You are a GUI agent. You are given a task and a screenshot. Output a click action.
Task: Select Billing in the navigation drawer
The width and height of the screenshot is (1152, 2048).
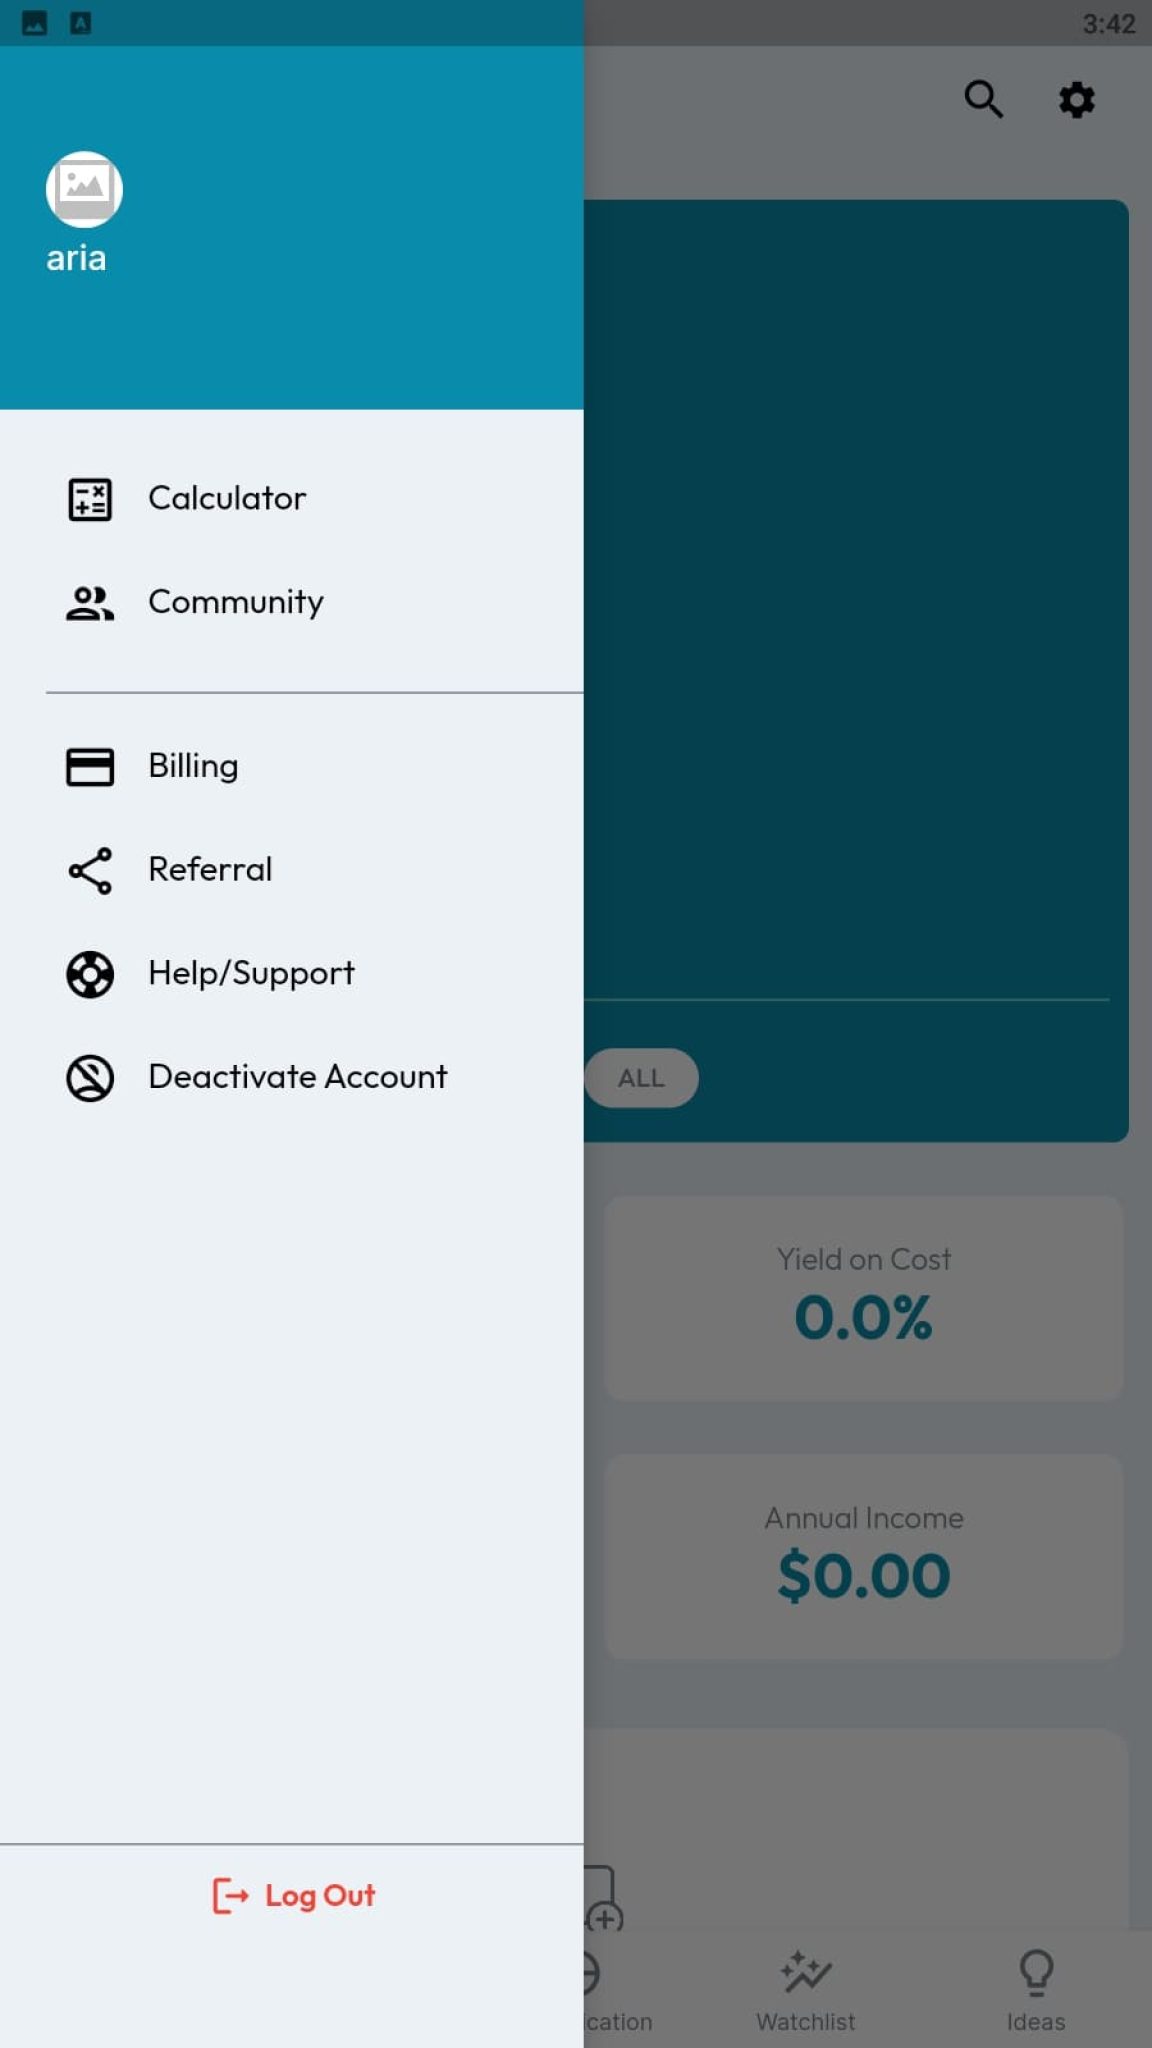(193, 766)
